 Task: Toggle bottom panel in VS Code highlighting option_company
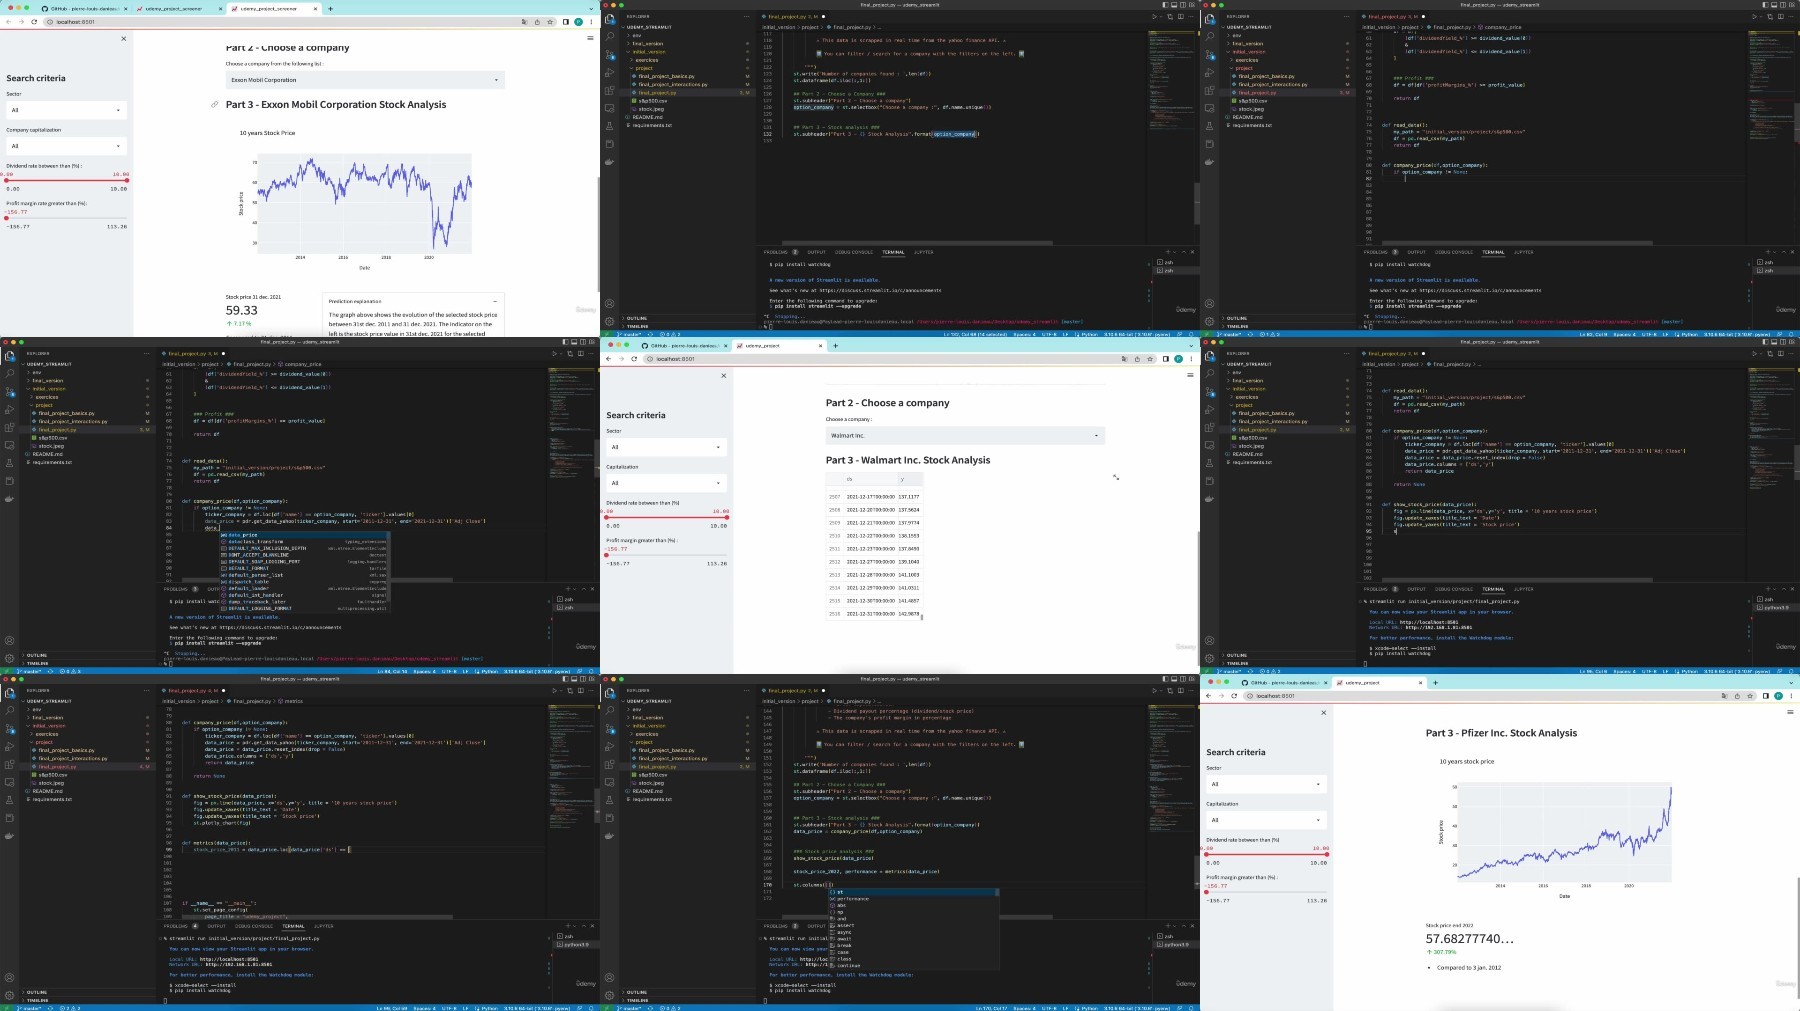(1176, 5)
